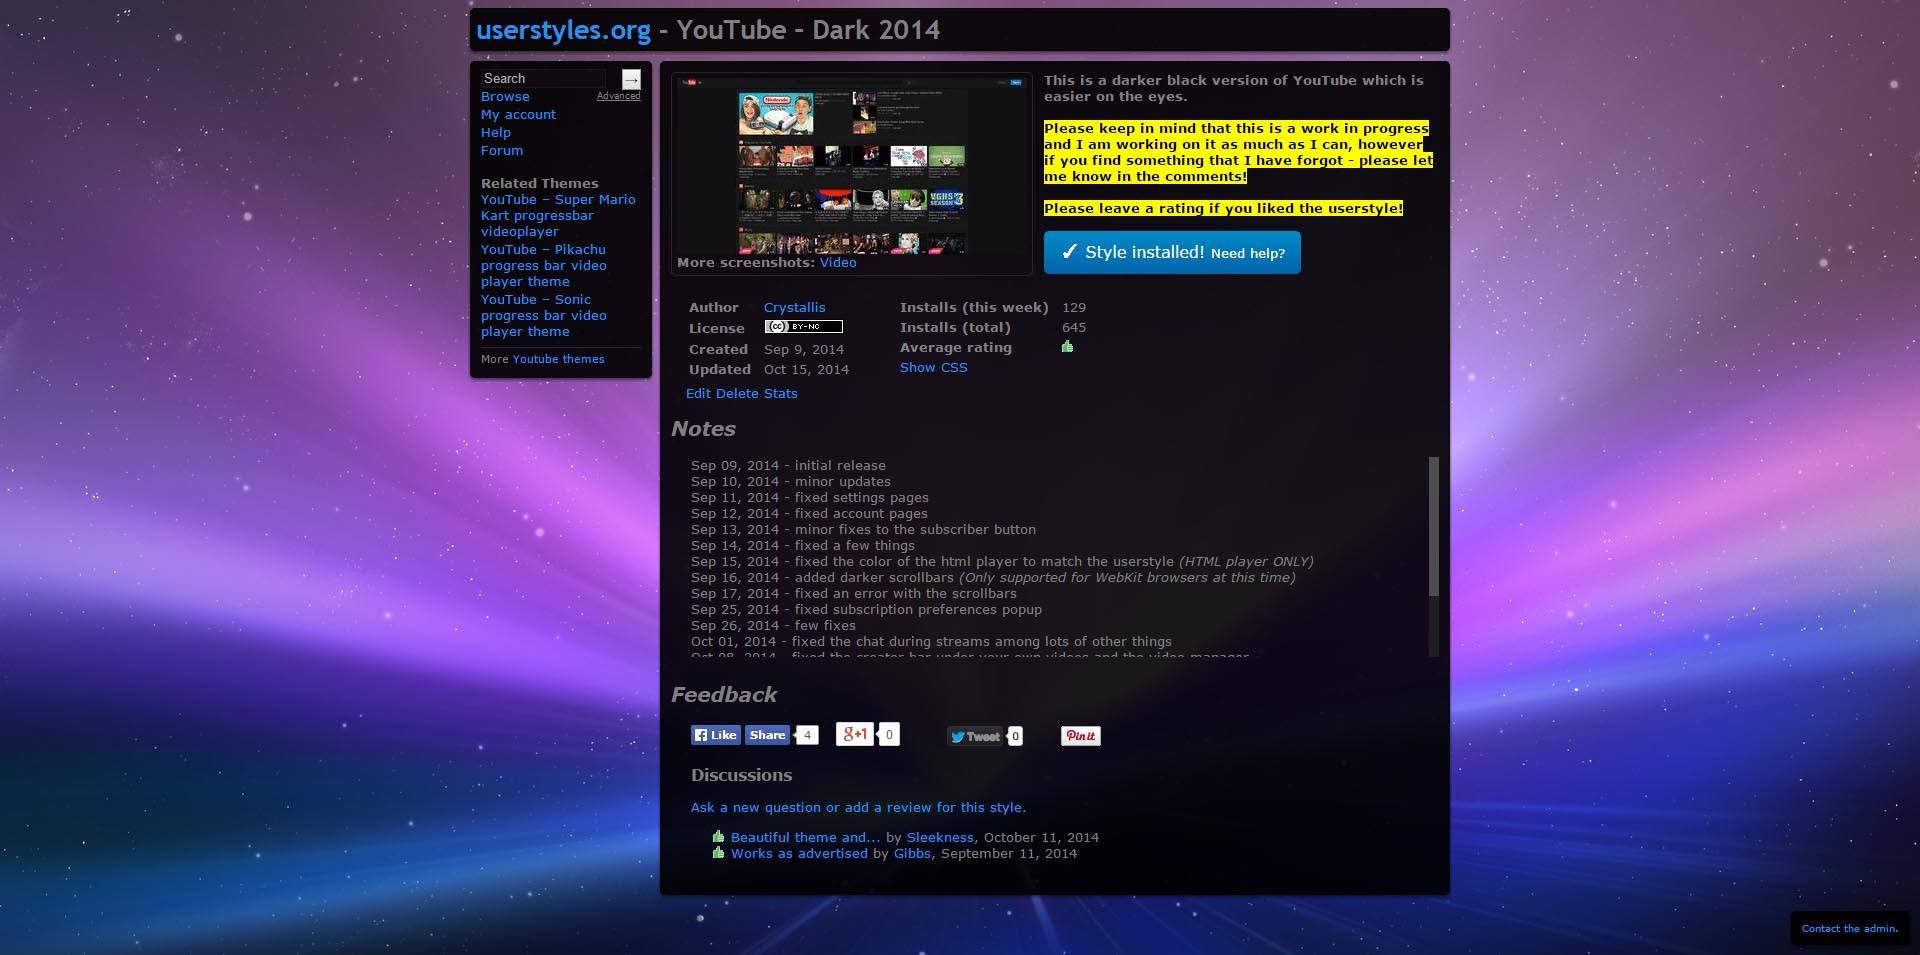Click thumbs-up icon beside 'Beautiful theme and...'

[x=718, y=837]
